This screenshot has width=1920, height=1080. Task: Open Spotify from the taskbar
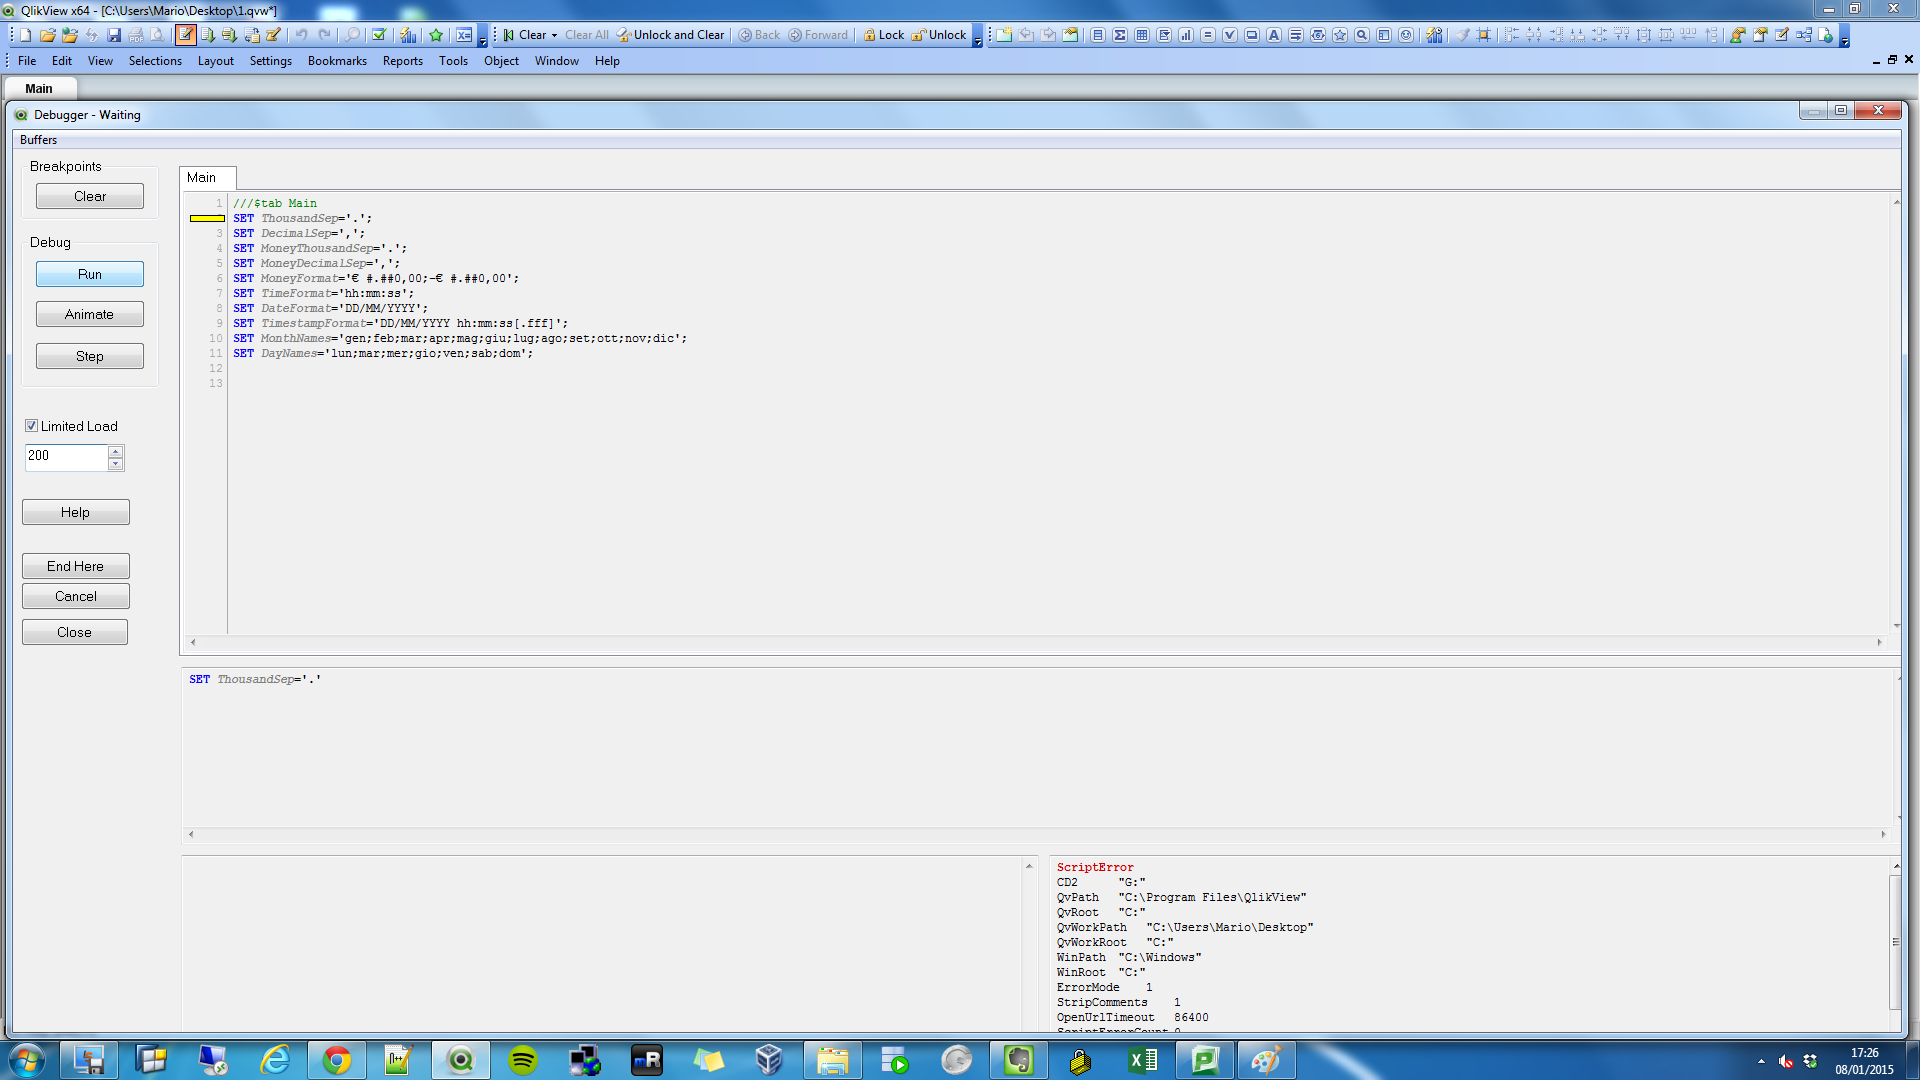click(x=522, y=1059)
